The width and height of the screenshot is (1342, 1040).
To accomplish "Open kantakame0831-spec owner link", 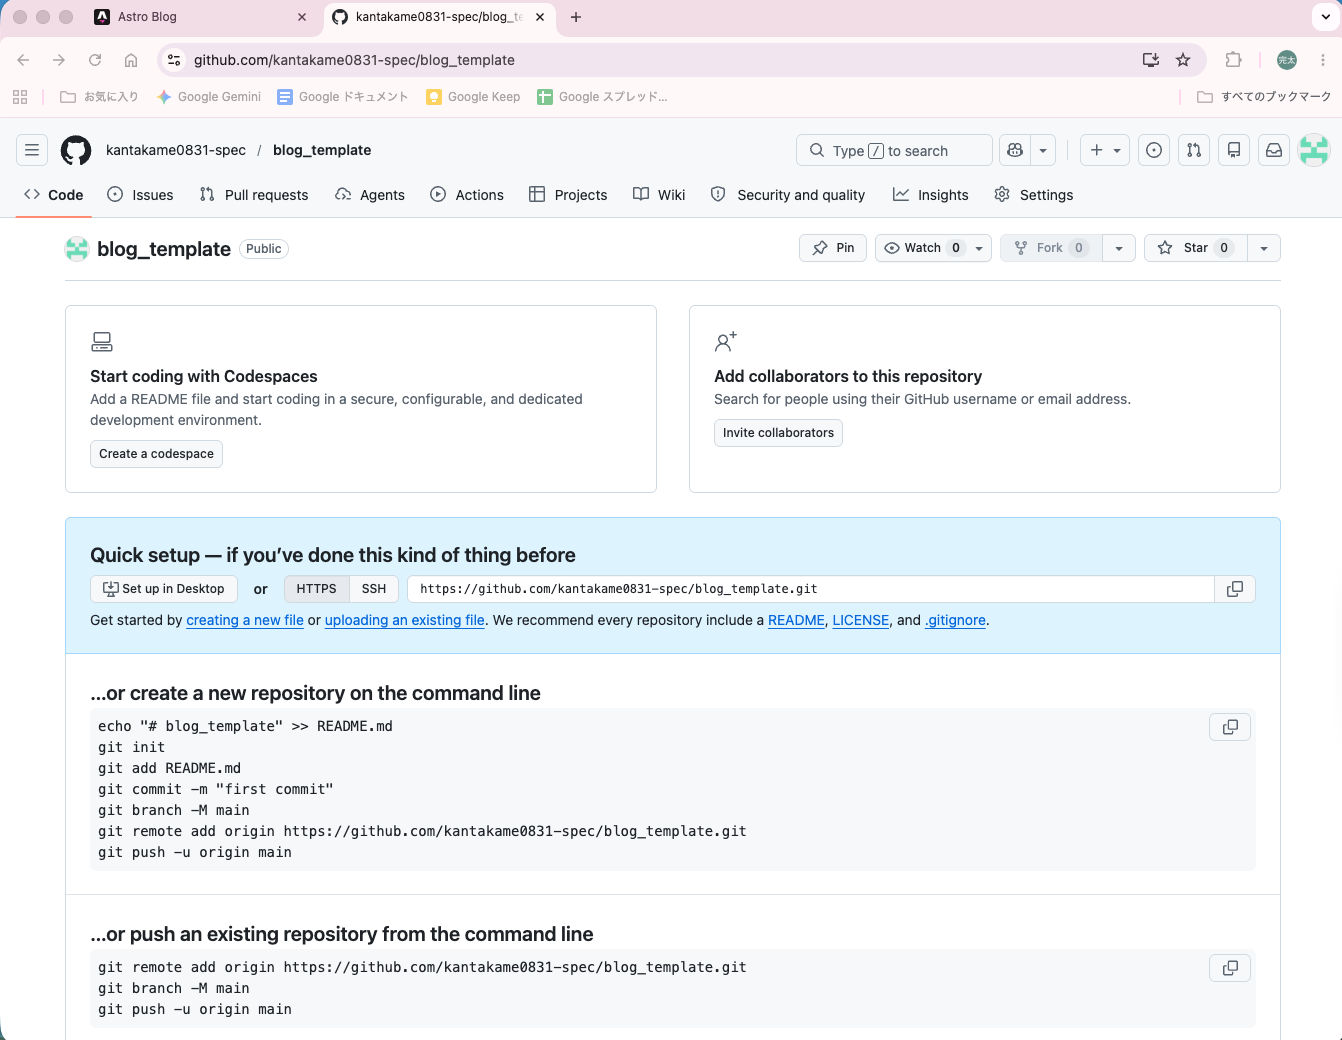I will [x=176, y=150].
